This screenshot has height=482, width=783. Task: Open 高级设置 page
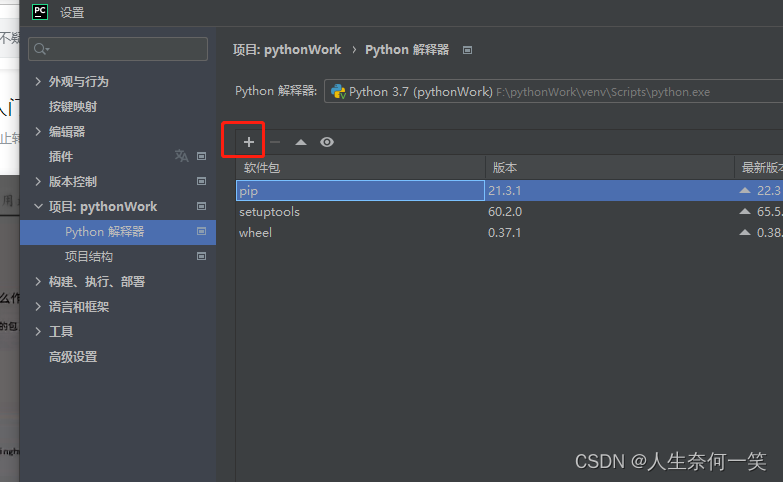point(73,357)
